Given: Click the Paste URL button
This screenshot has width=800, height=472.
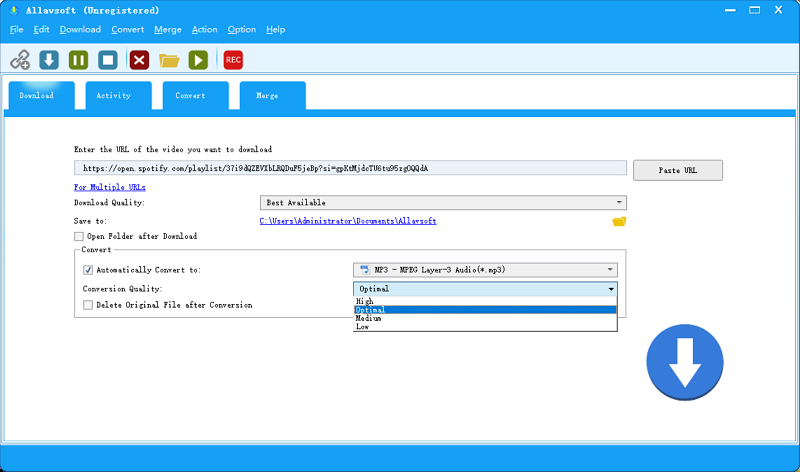Looking at the screenshot, I should 678,170.
